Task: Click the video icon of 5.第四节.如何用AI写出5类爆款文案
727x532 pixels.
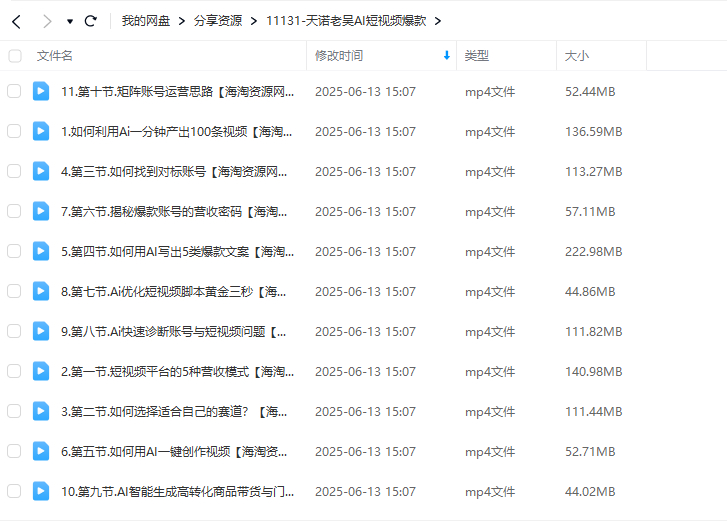Action: tap(41, 251)
